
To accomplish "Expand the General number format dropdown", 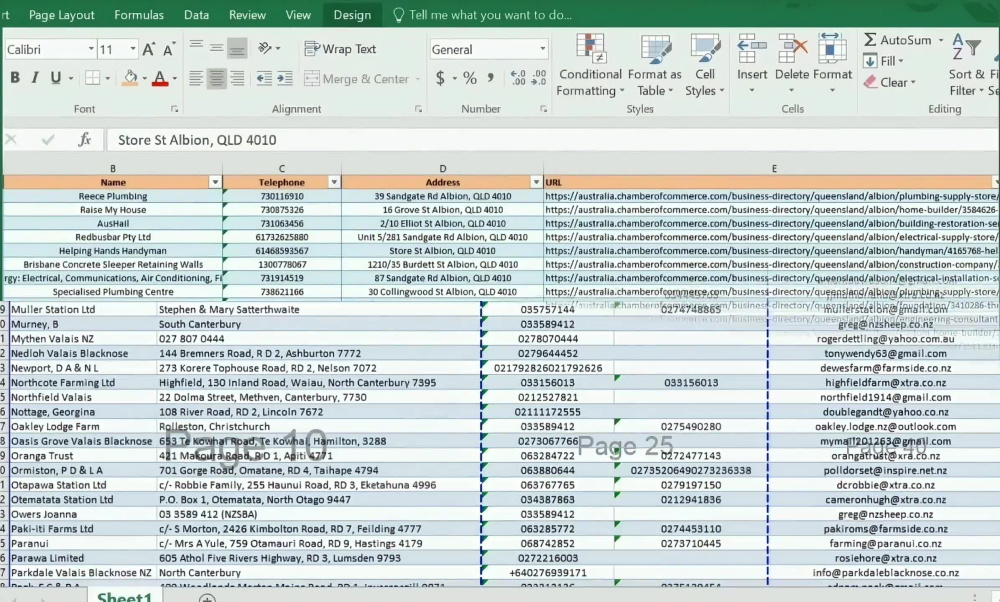I will pos(543,49).
